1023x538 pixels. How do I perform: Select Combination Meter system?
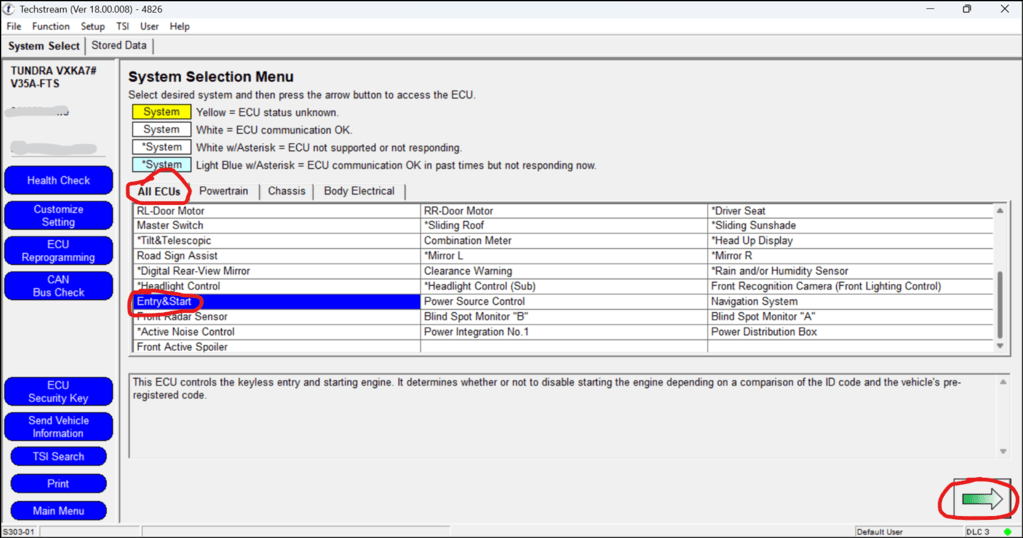564,241
